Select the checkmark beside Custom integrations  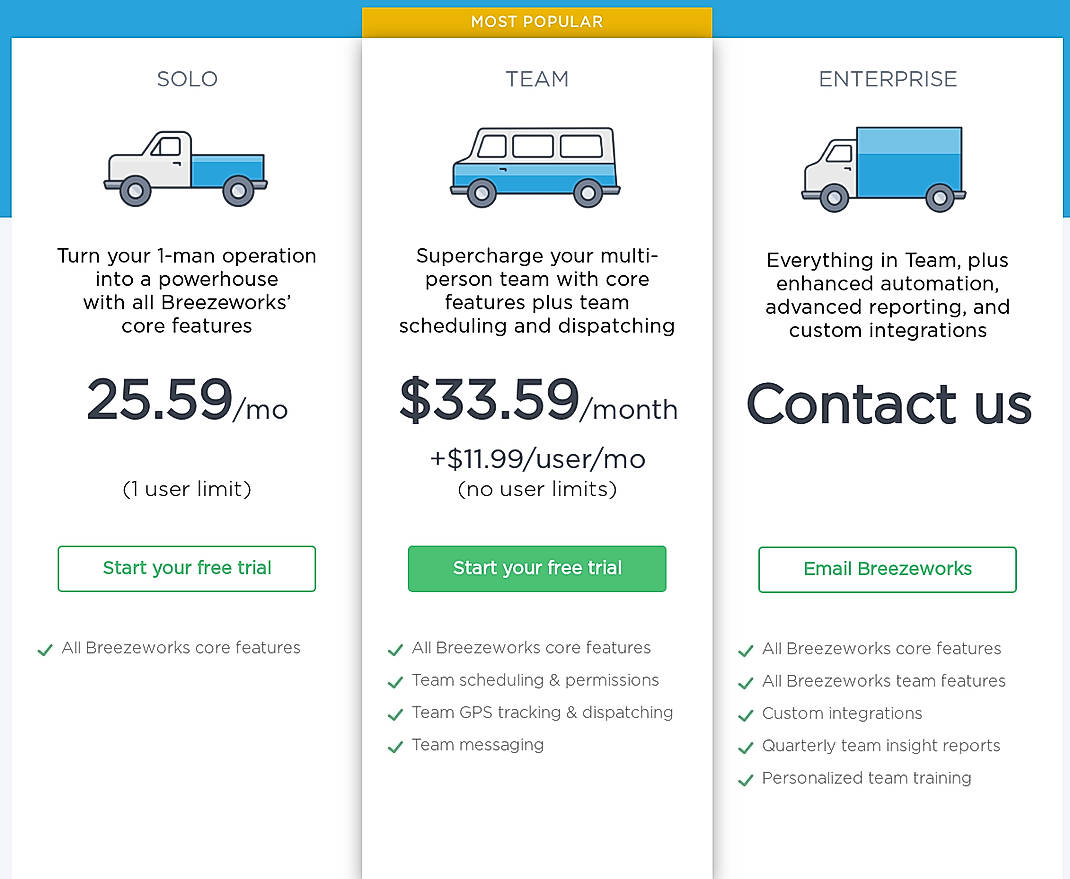pos(746,714)
